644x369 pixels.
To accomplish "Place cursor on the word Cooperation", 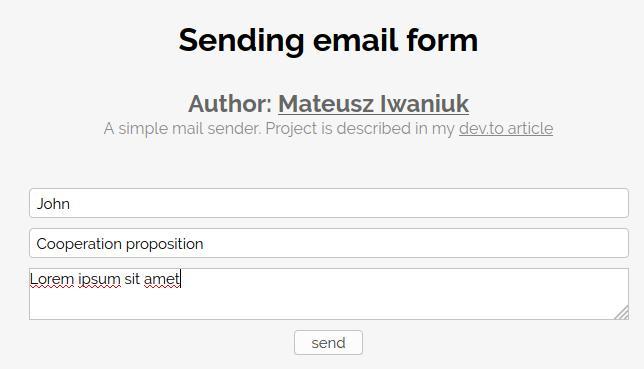I will tap(79, 244).
